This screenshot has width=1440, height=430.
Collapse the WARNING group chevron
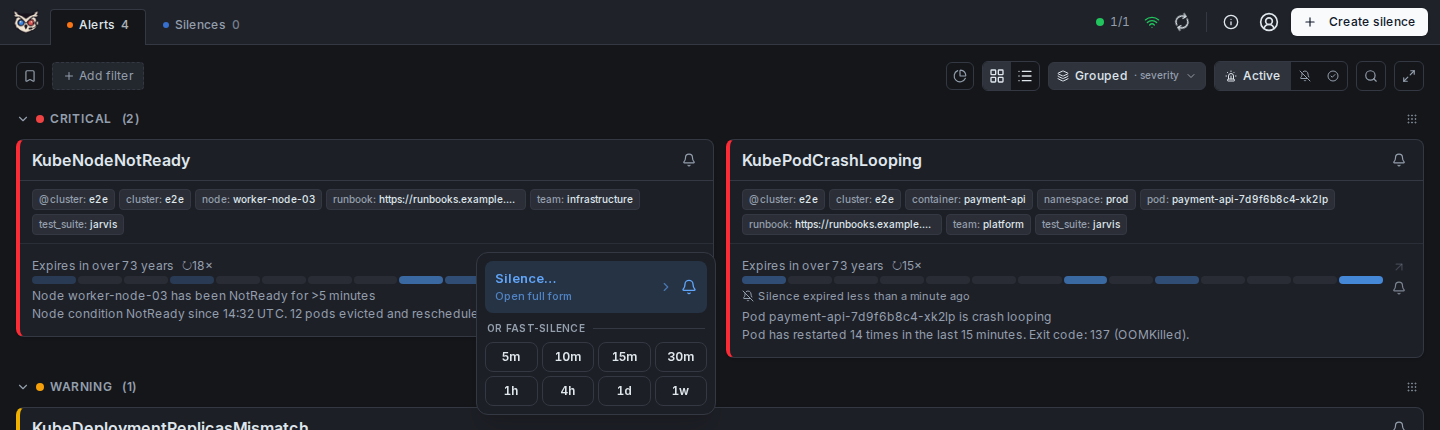pos(23,387)
